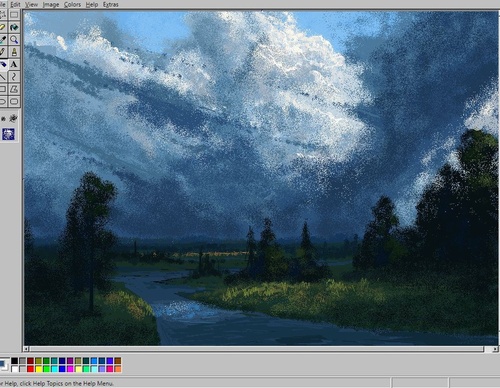Pick the lime green palette color
The width and height of the screenshot is (500, 388).
(46, 369)
